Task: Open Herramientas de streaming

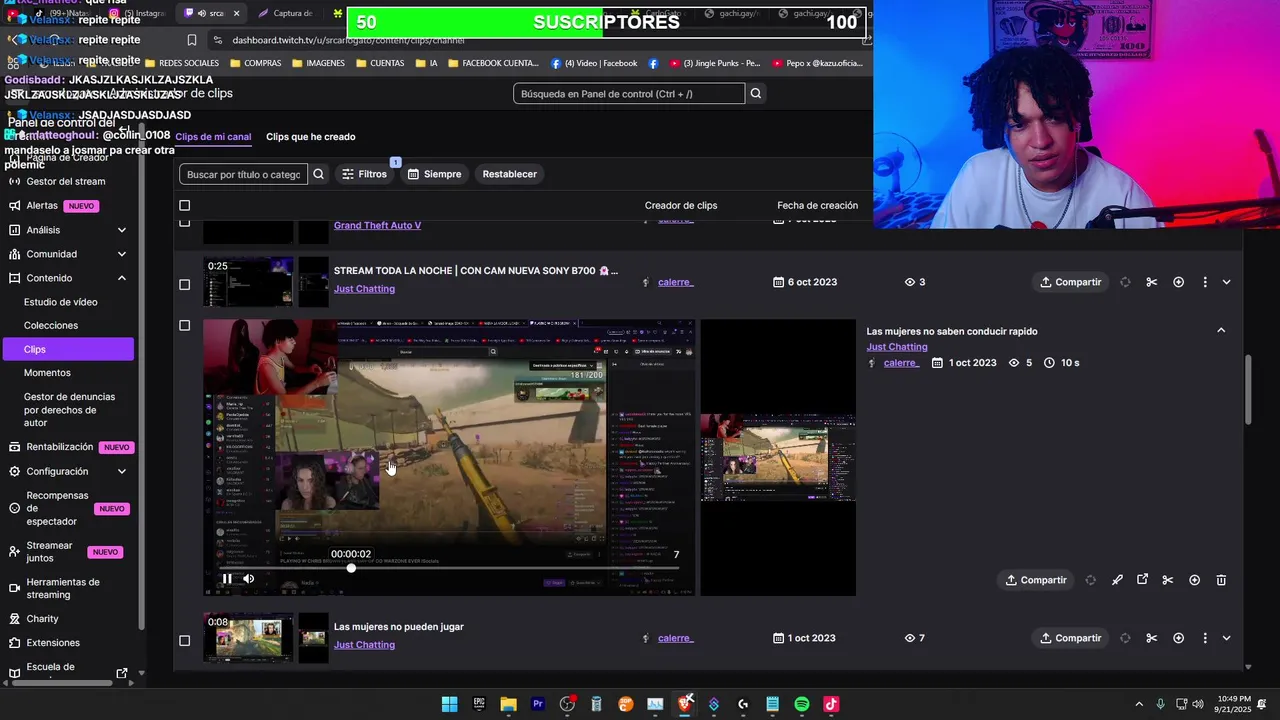Action: click(63, 588)
